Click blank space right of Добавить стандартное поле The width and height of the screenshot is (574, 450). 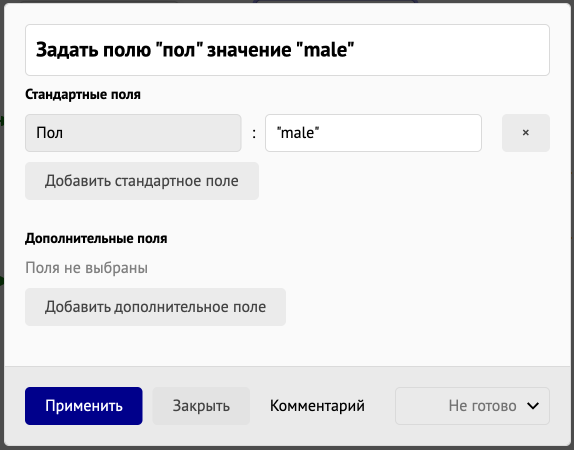[405, 181]
